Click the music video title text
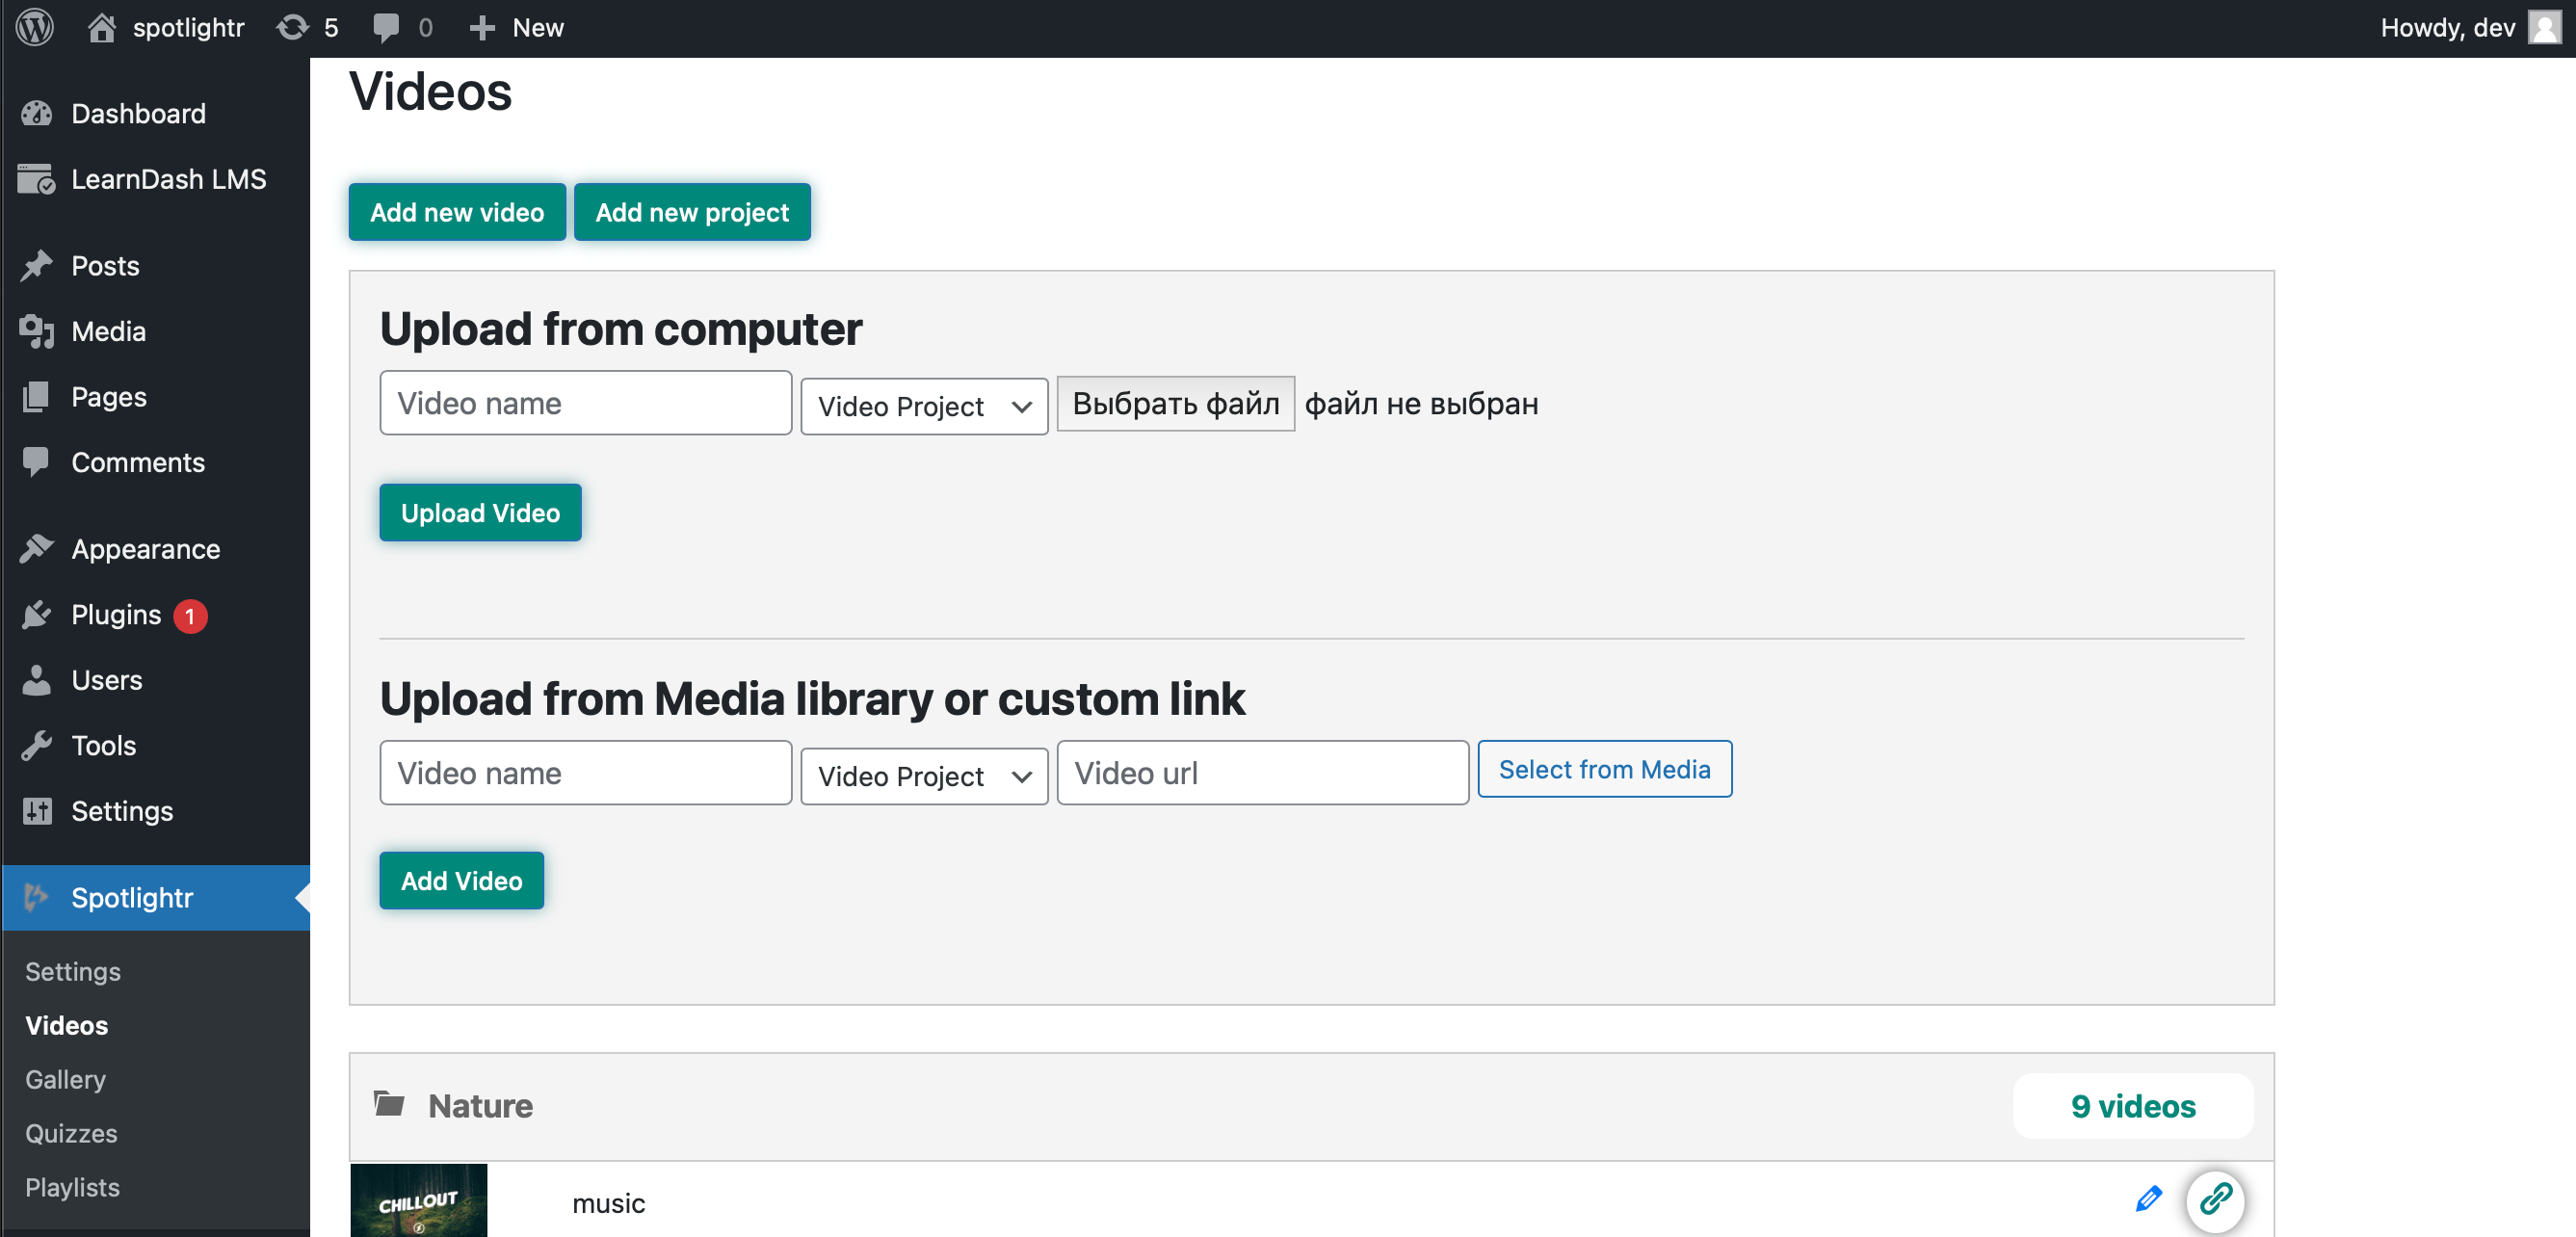The image size is (2576, 1237). point(609,1203)
